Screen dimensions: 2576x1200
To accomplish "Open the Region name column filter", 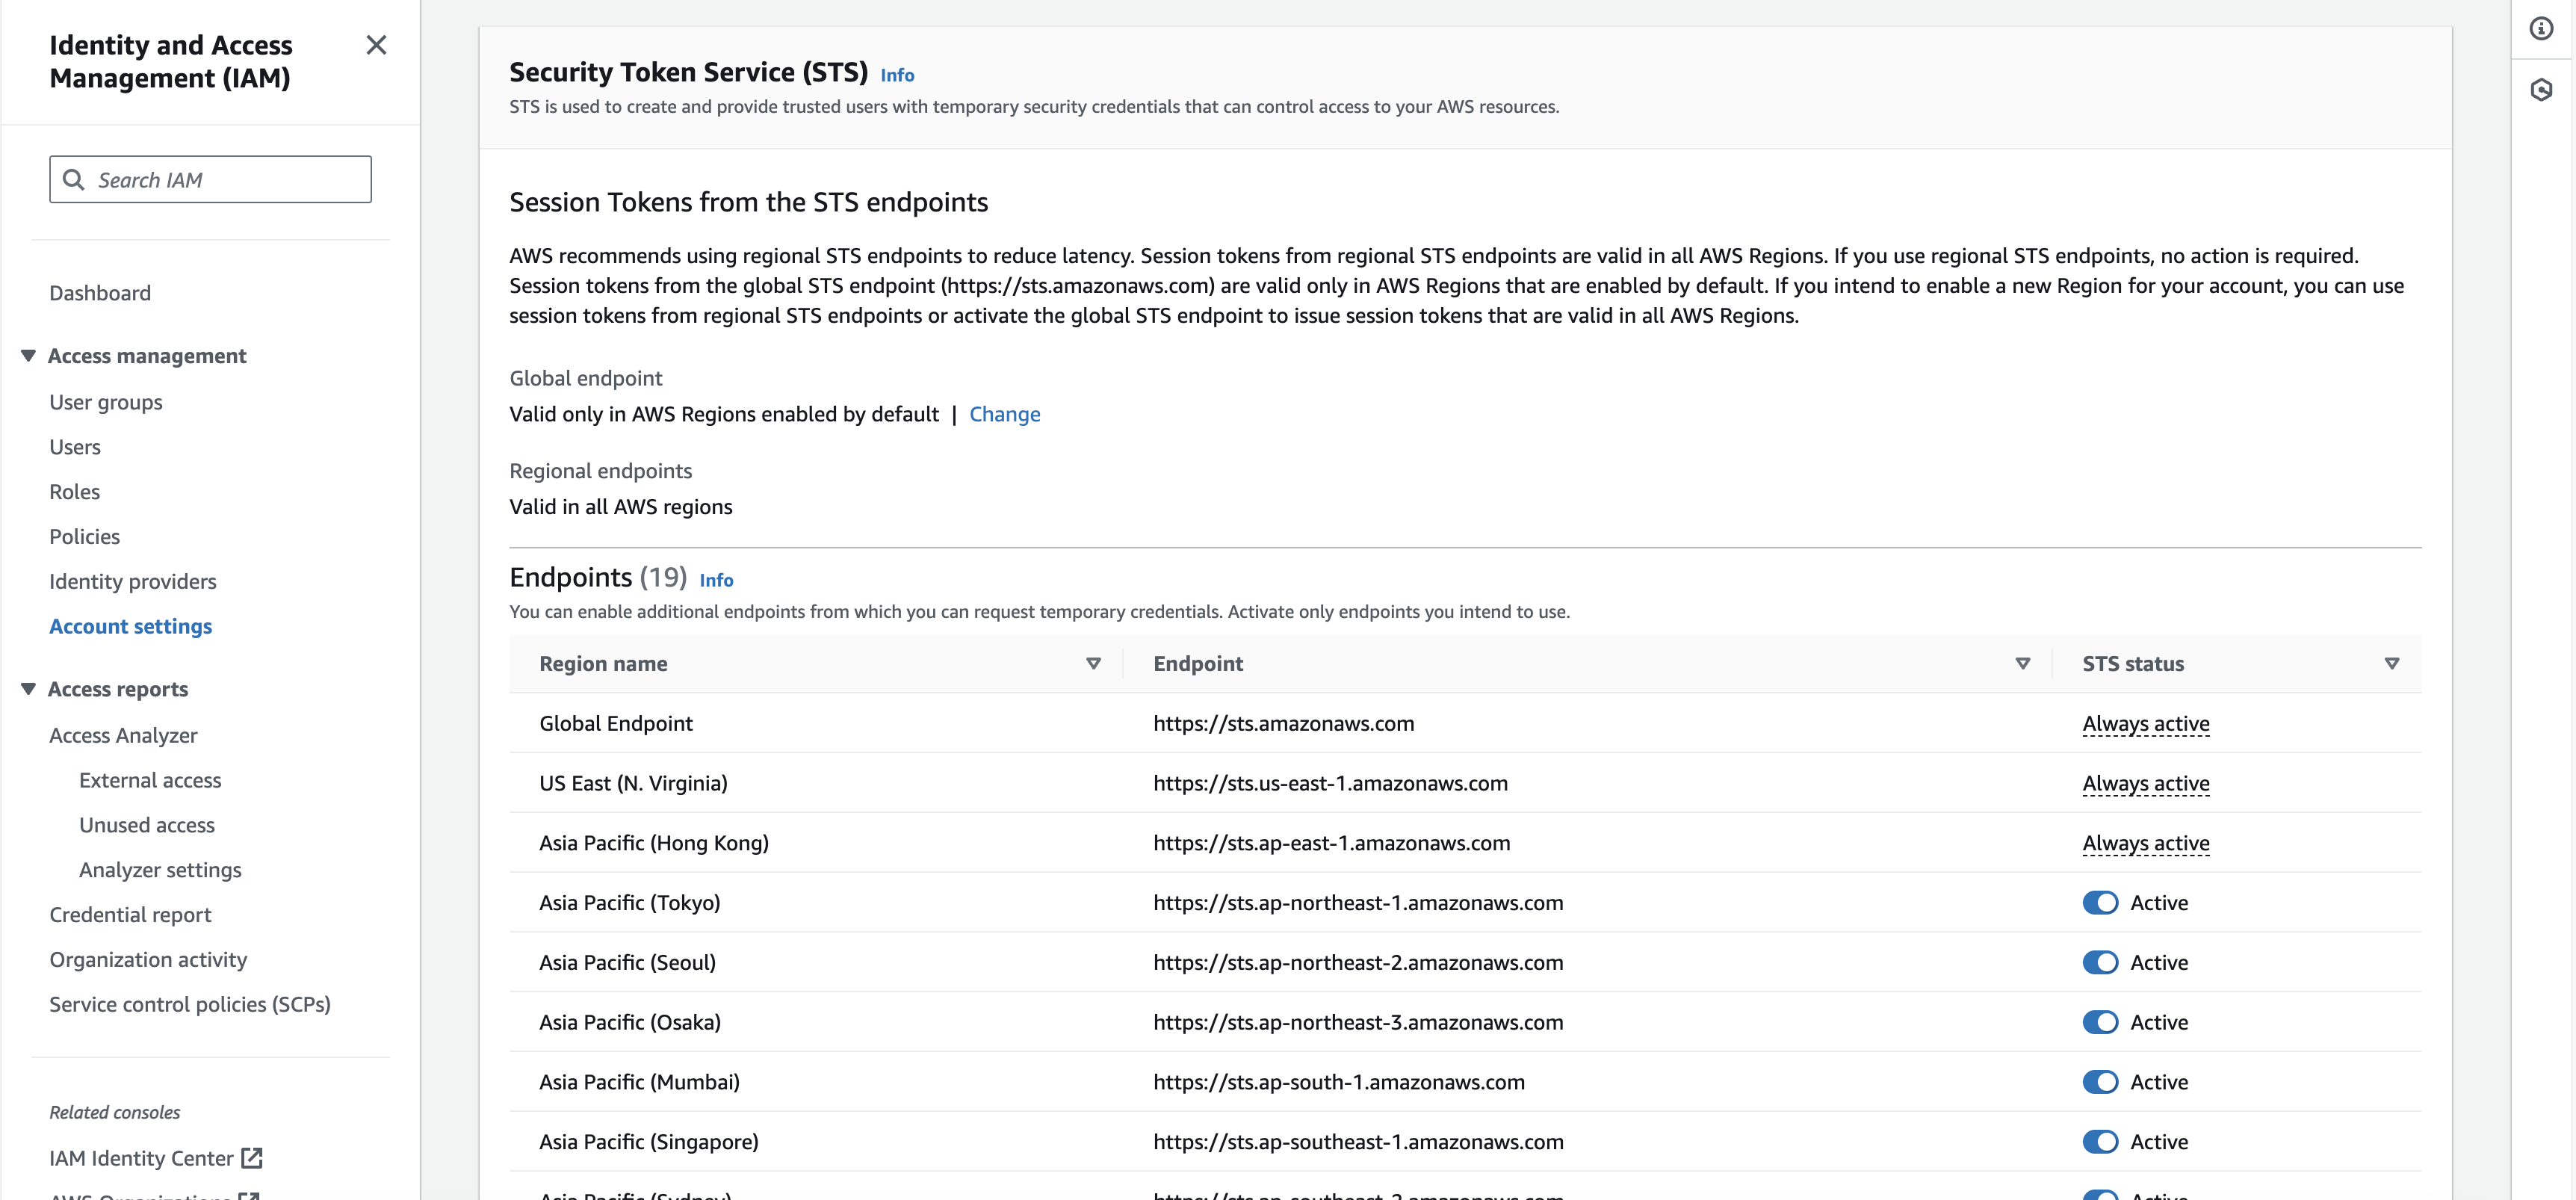I will pyautogui.click(x=1093, y=663).
